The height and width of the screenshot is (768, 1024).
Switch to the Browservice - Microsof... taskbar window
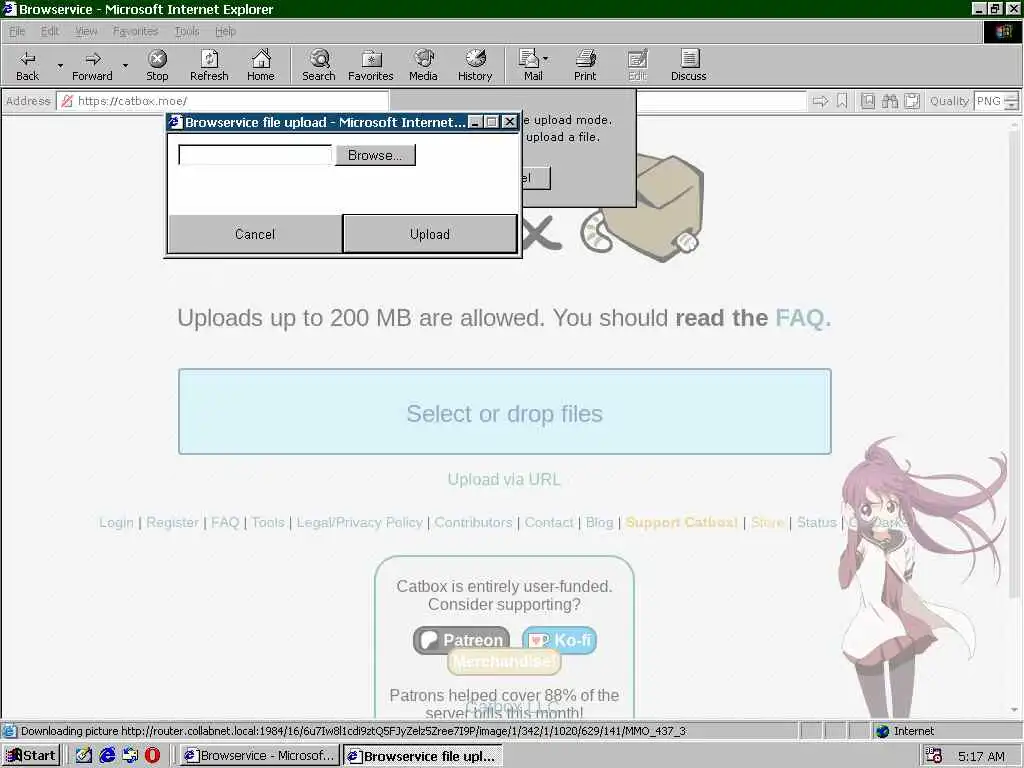[x=260, y=756]
